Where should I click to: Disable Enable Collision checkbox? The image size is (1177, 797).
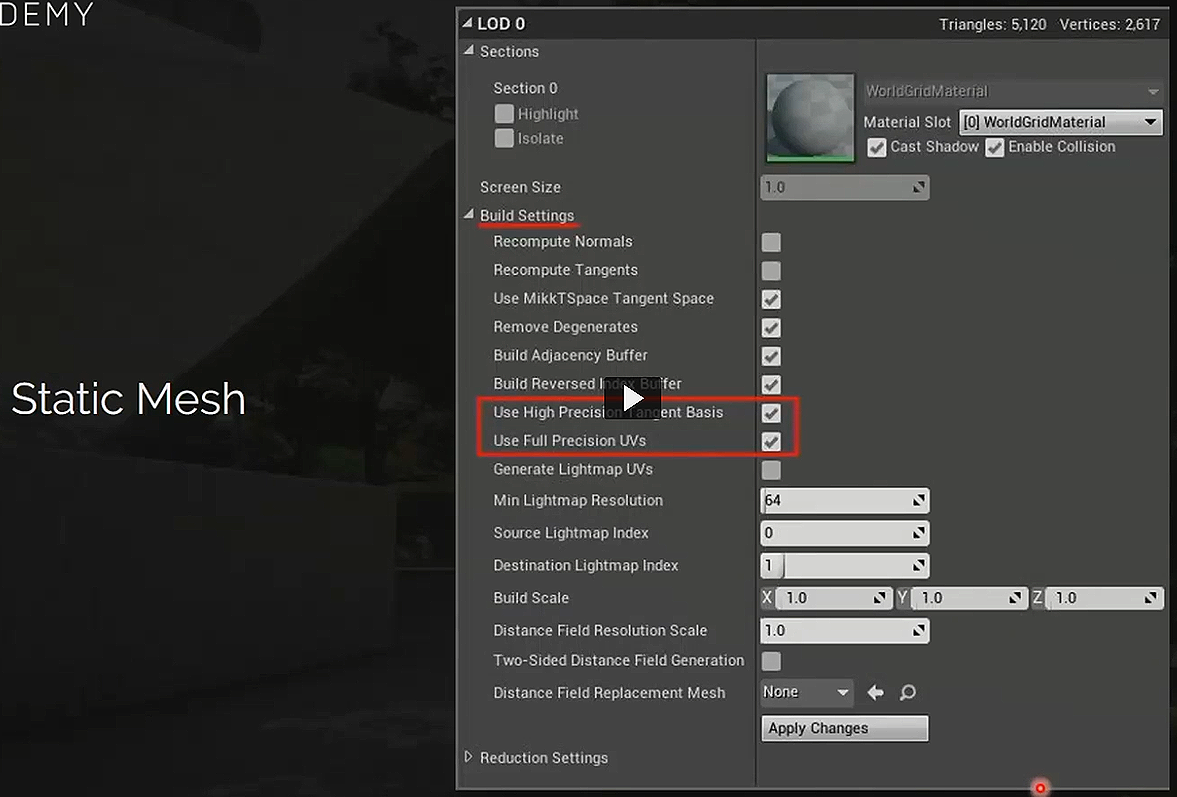(x=995, y=147)
